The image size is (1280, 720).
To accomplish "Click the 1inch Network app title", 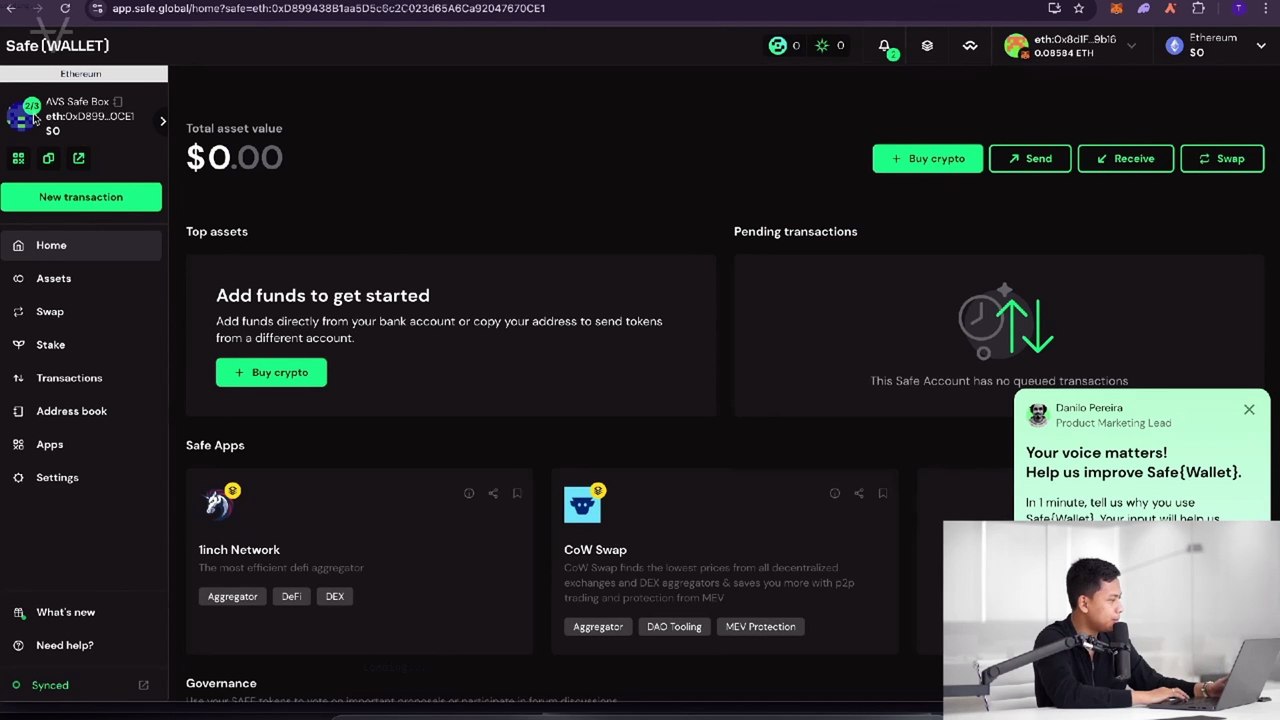I will coord(239,550).
